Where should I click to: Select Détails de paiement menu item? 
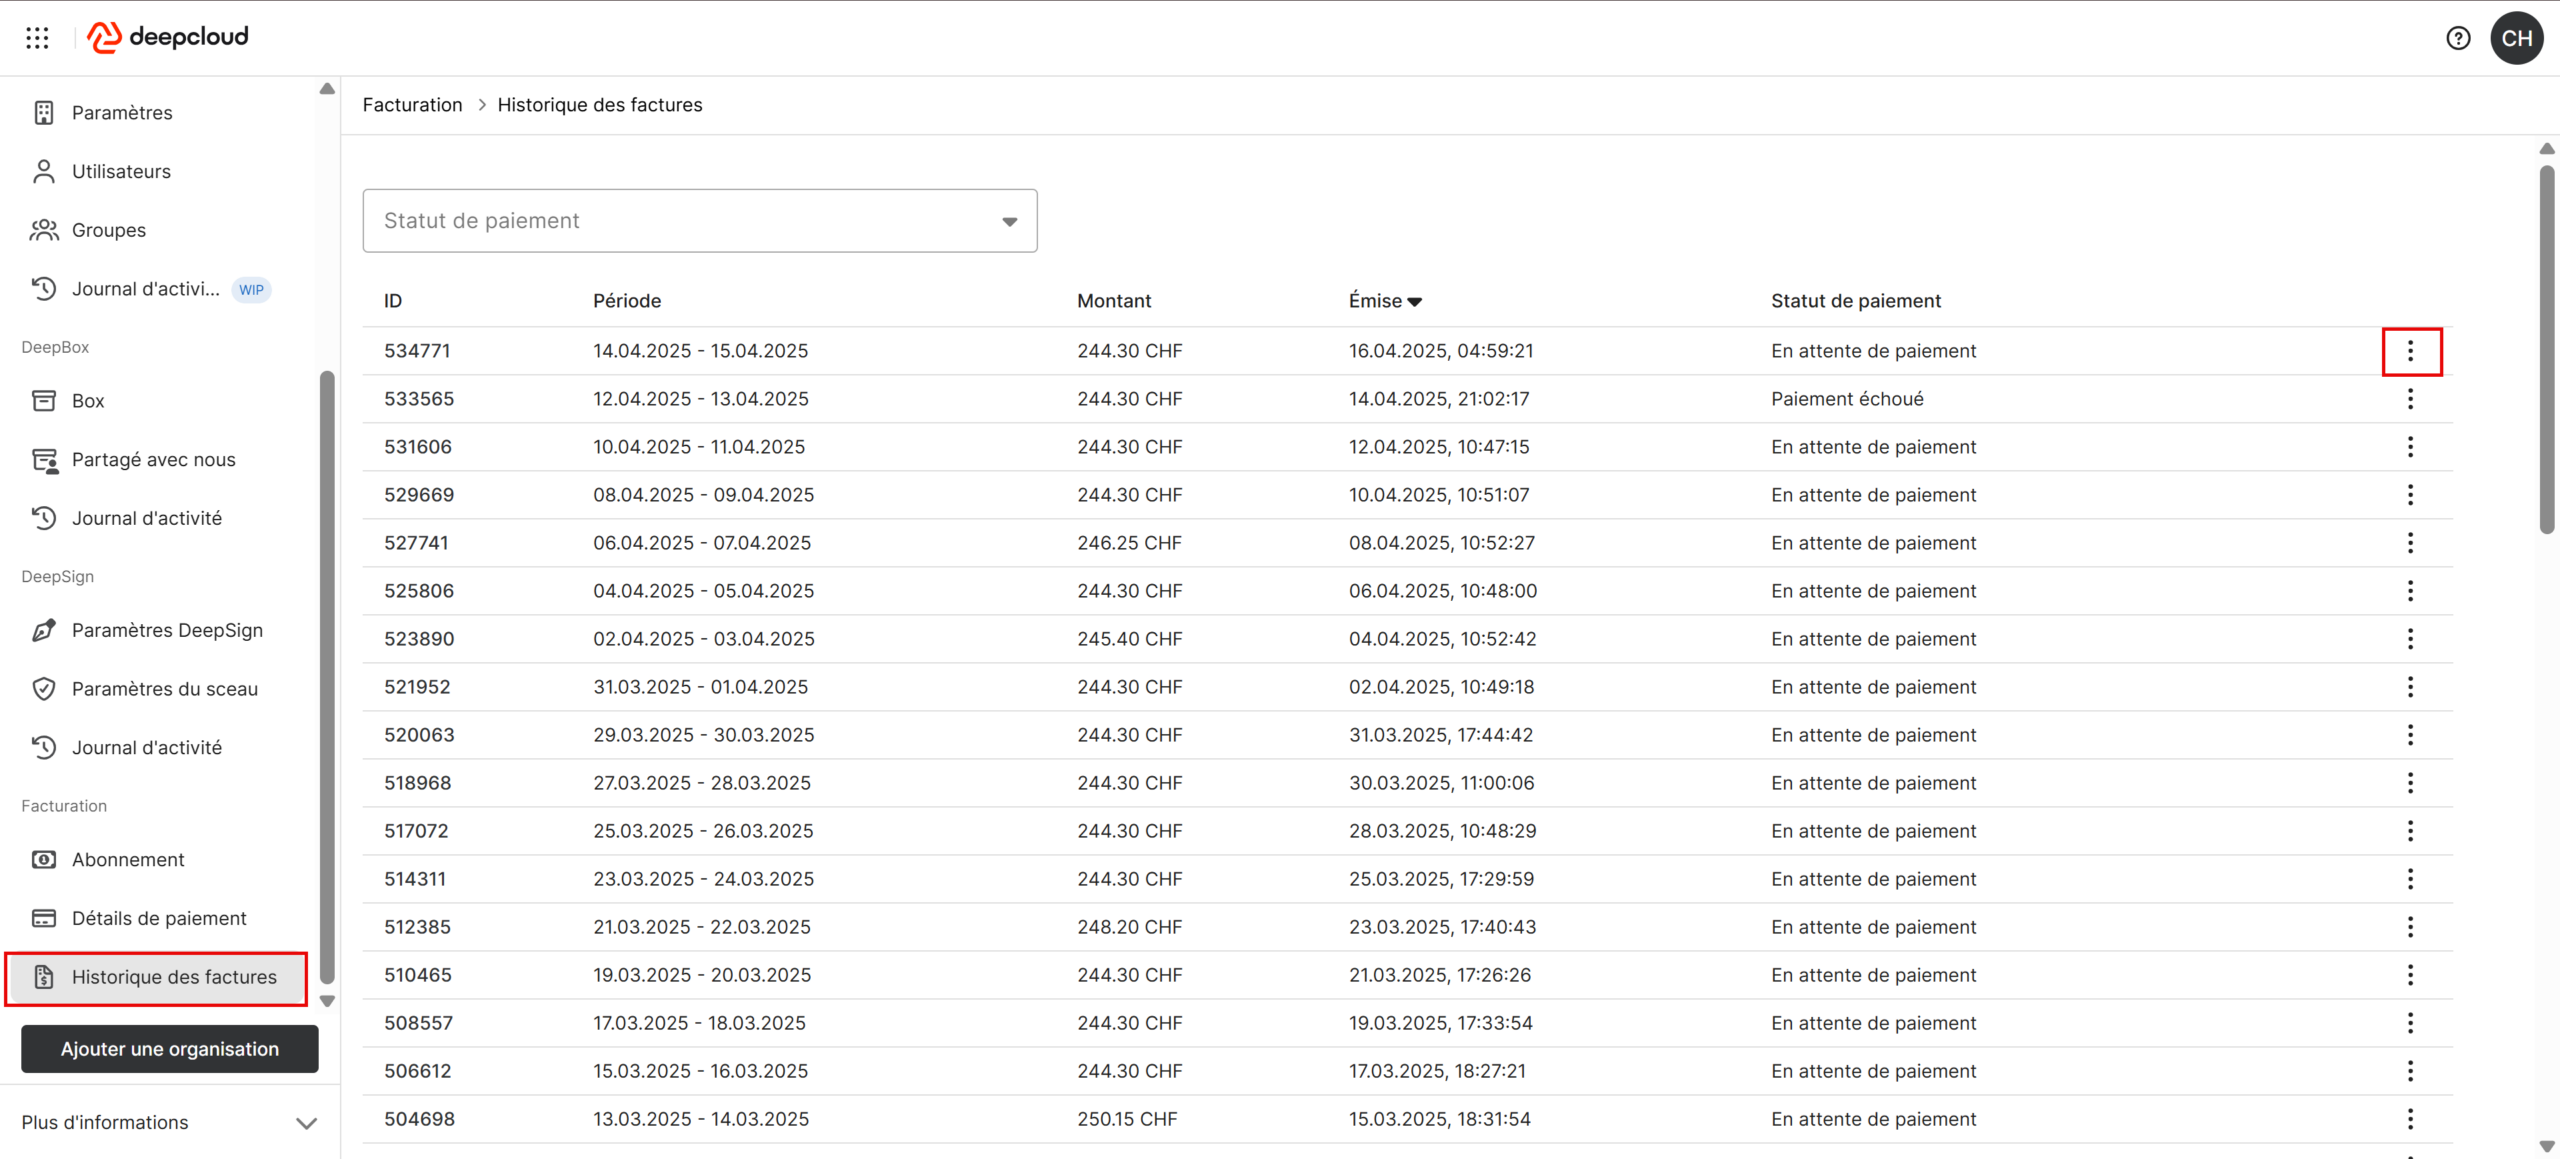[158, 918]
